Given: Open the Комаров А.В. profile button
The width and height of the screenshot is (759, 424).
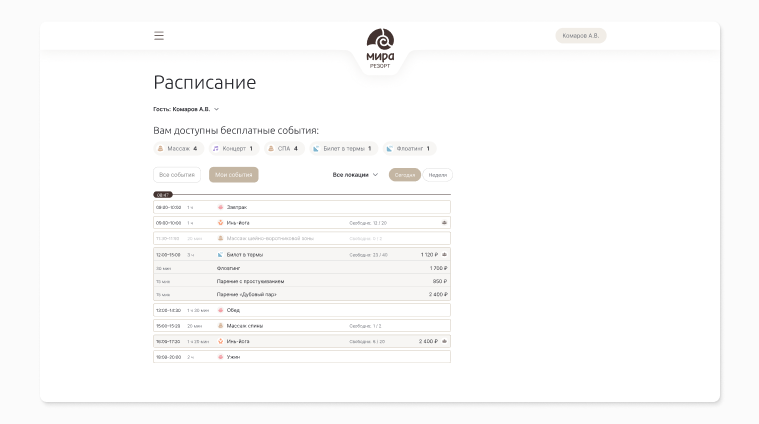Looking at the screenshot, I should point(581,36).
